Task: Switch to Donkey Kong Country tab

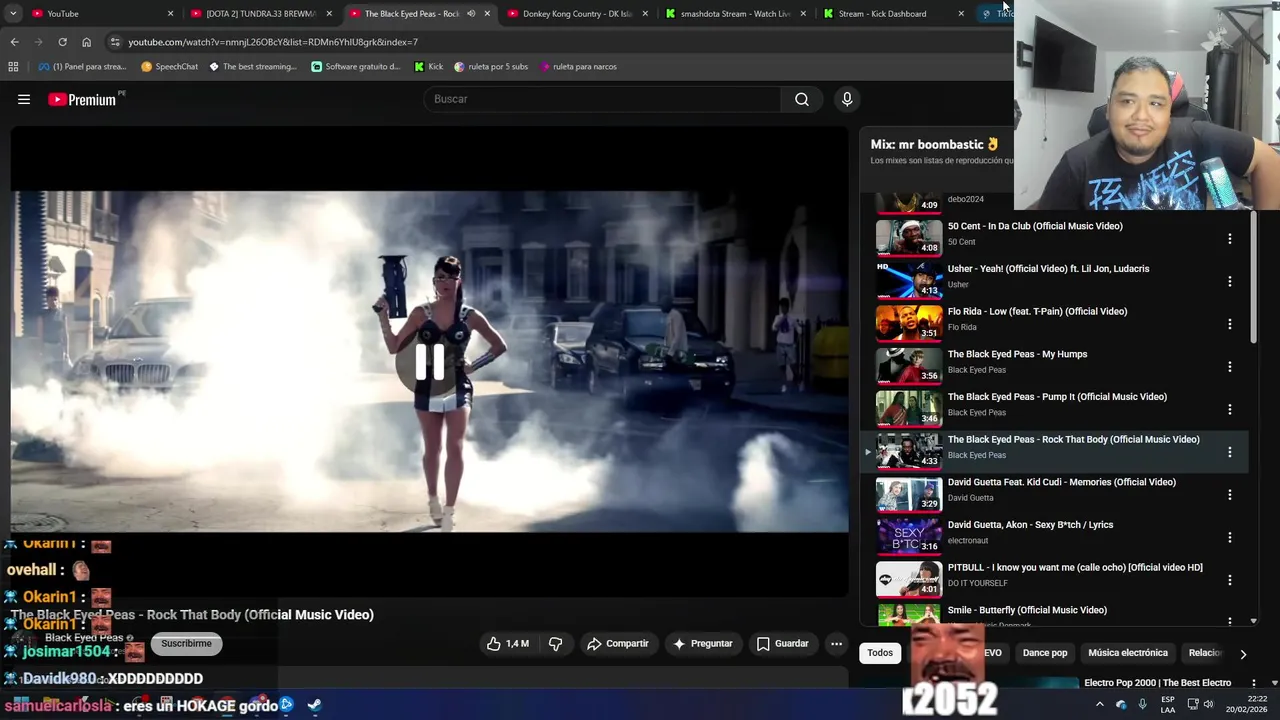Action: pyautogui.click(x=577, y=14)
